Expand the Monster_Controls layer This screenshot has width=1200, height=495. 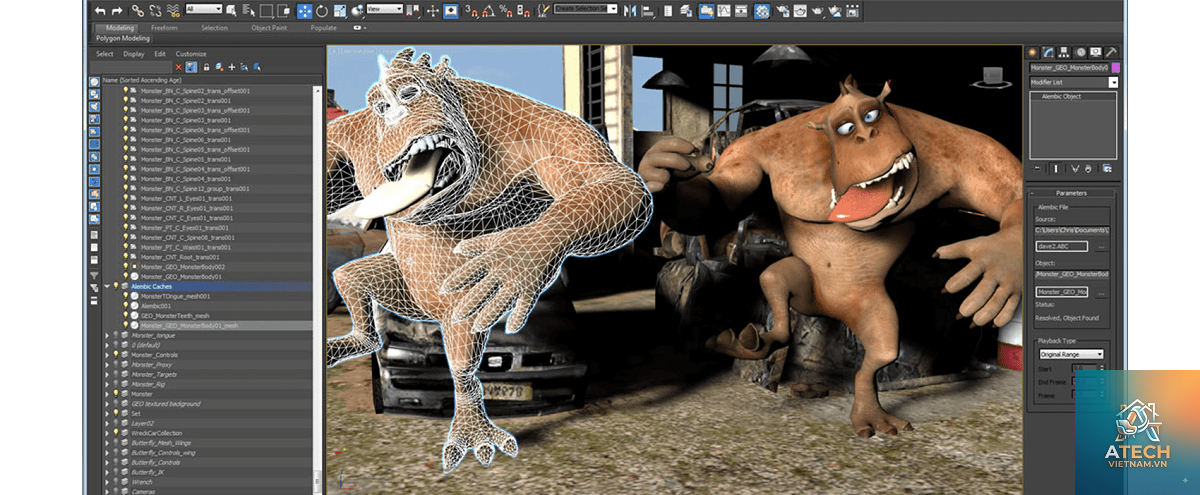pyautogui.click(x=107, y=355)
